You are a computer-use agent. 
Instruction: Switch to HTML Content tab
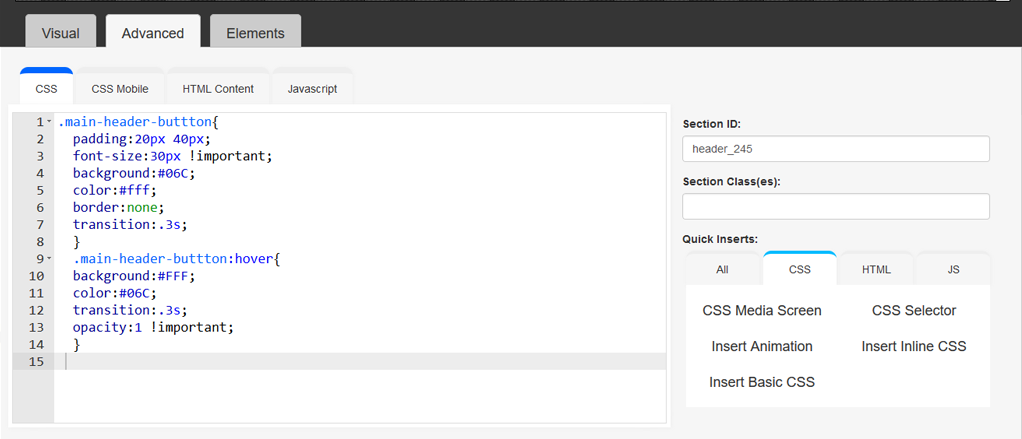click(x=218, y=89)
